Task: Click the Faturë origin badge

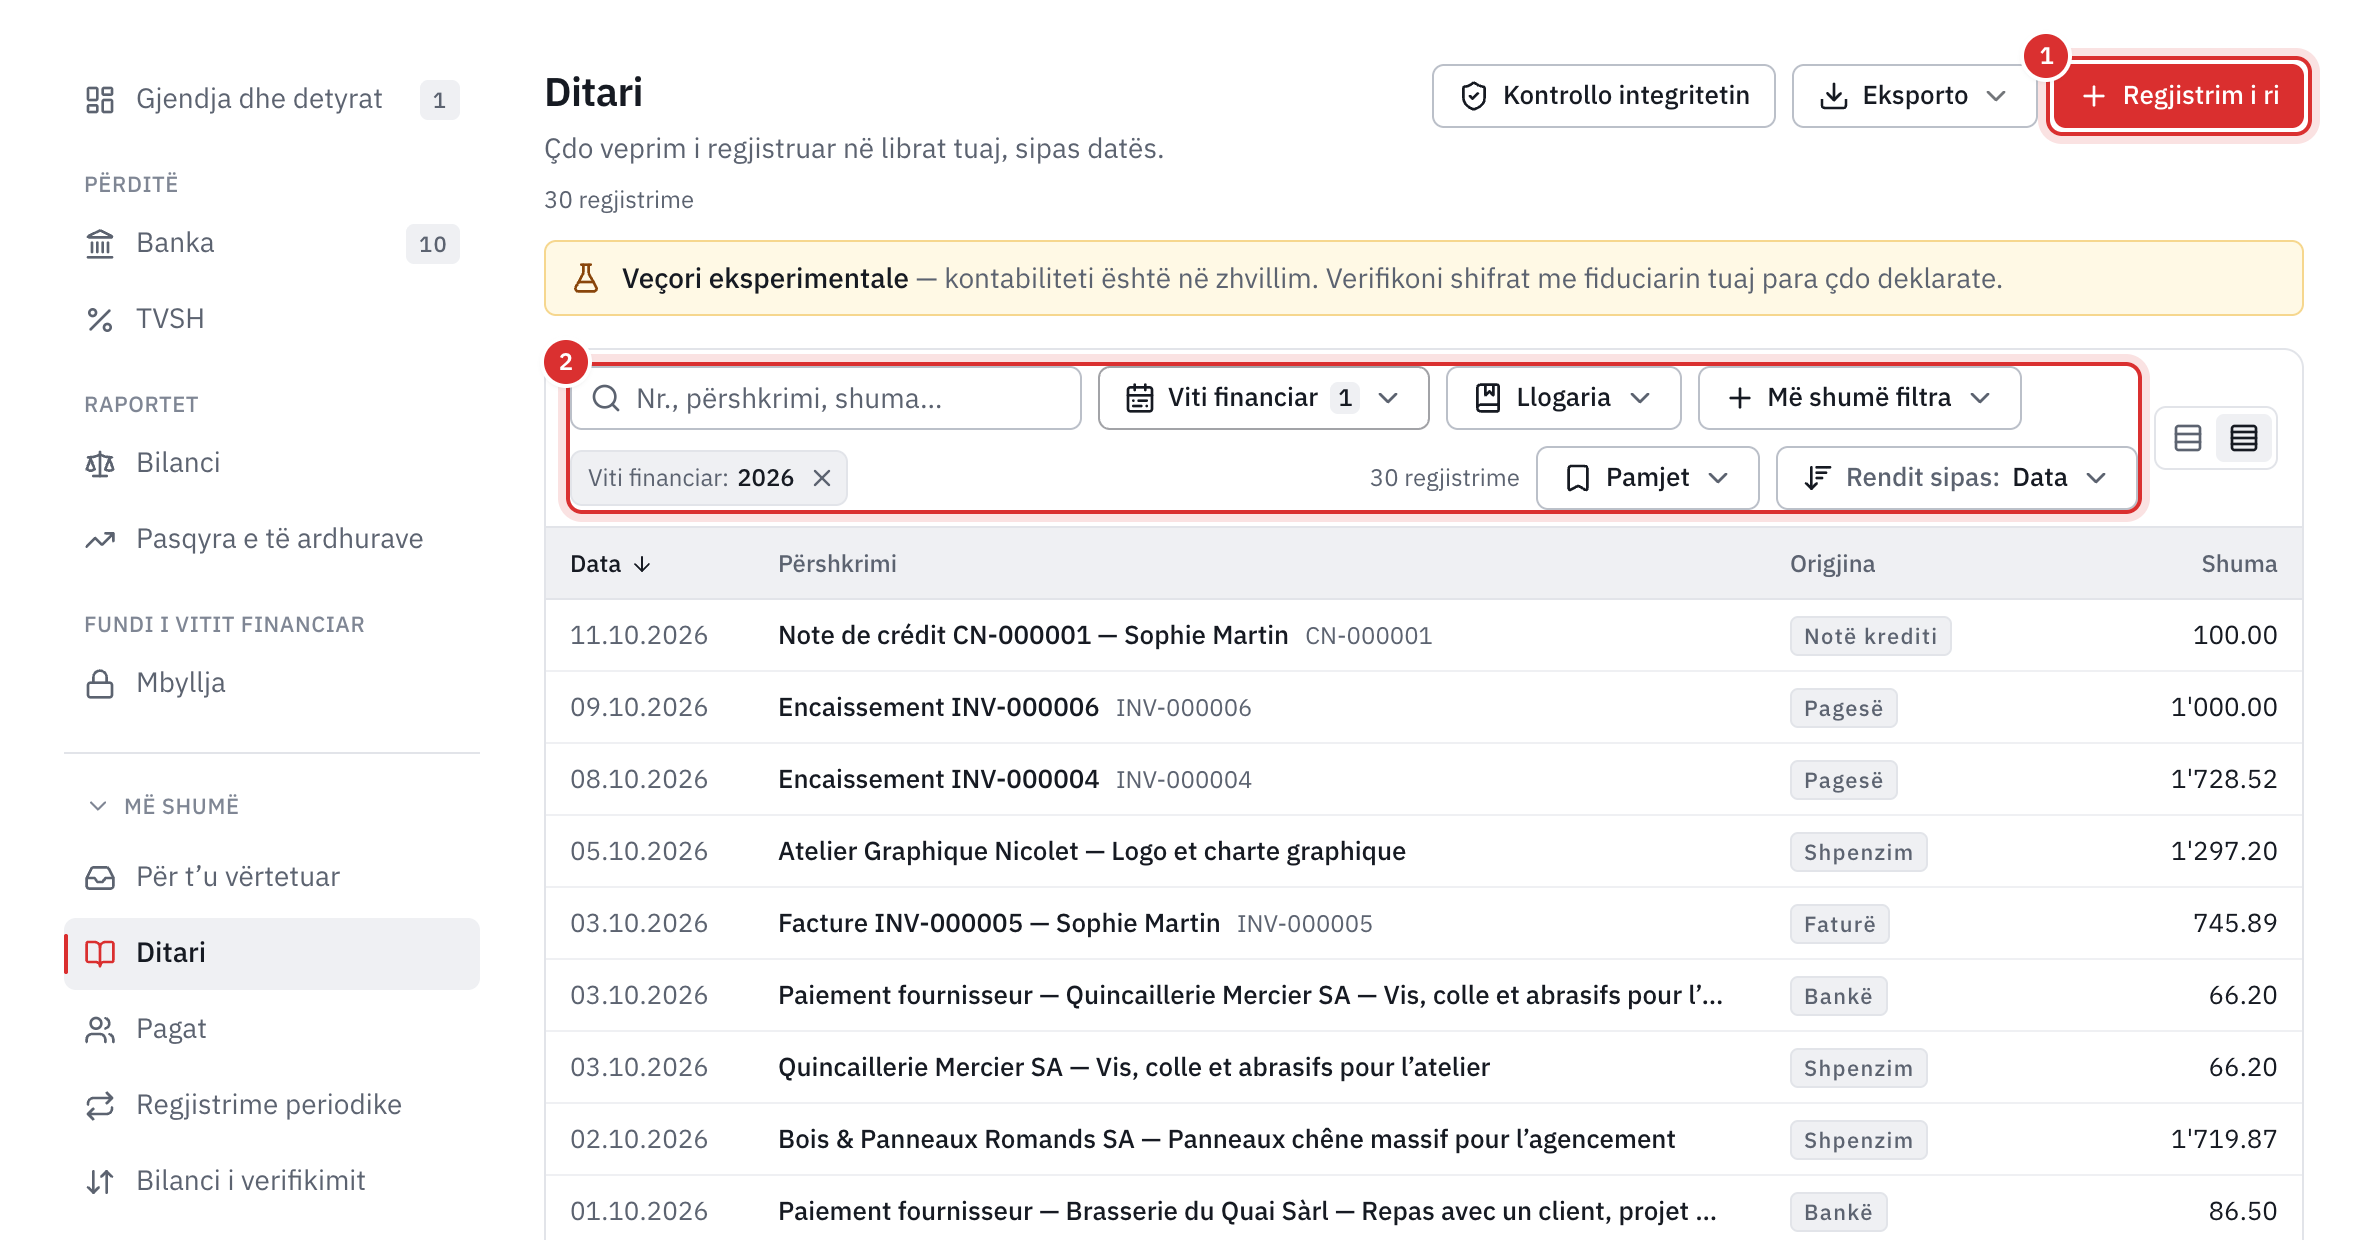Action: 1839,924
